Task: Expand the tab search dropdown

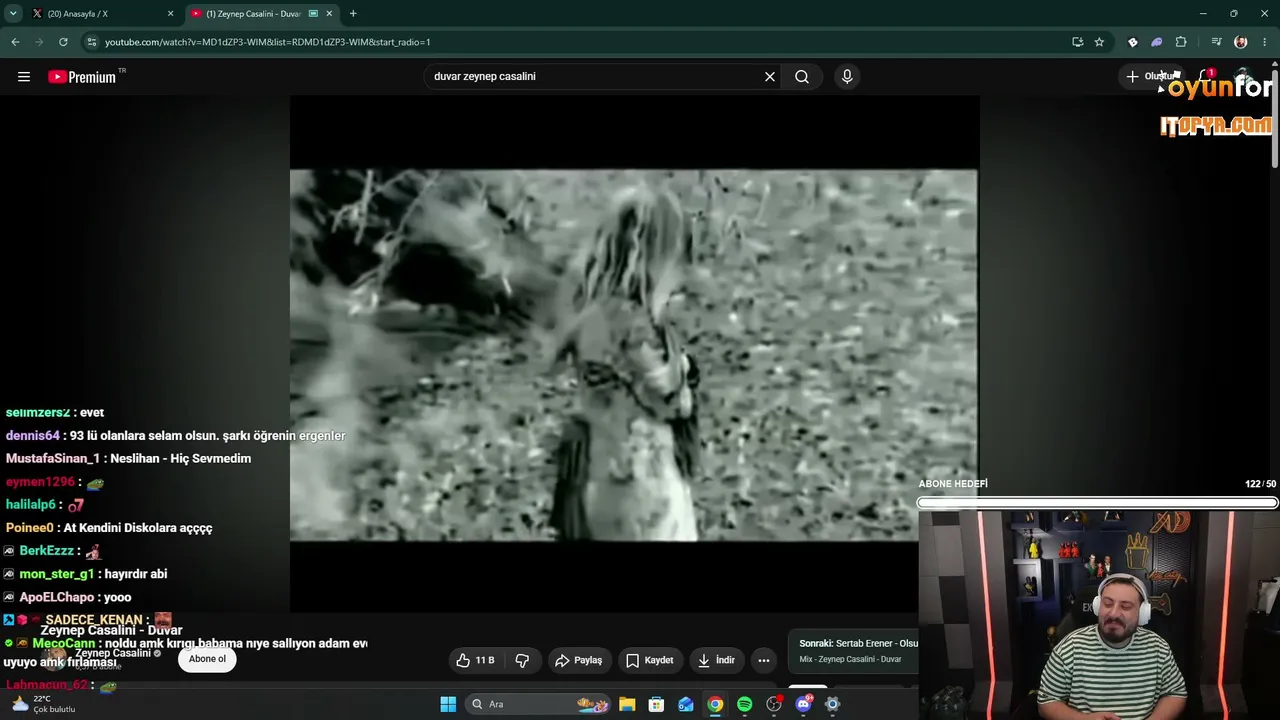Action: click(13, 14)
